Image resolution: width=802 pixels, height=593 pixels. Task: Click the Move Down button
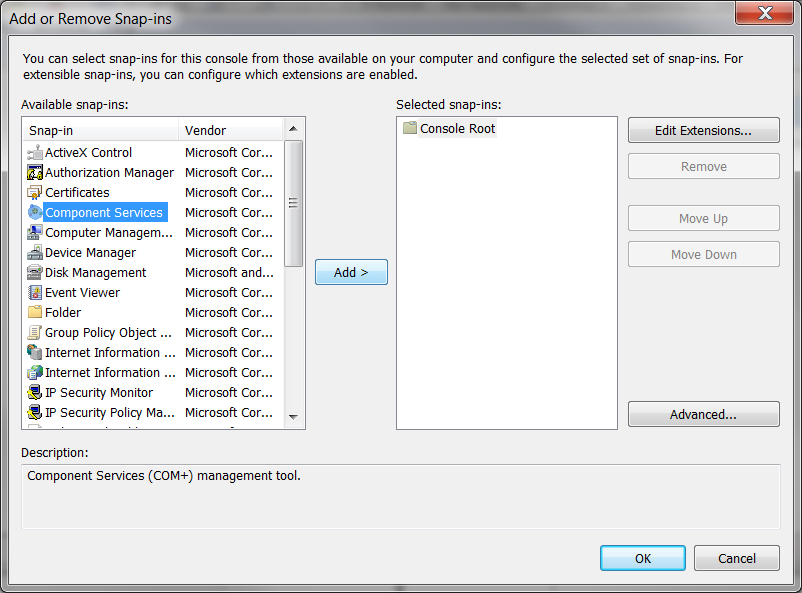(703, 254)
